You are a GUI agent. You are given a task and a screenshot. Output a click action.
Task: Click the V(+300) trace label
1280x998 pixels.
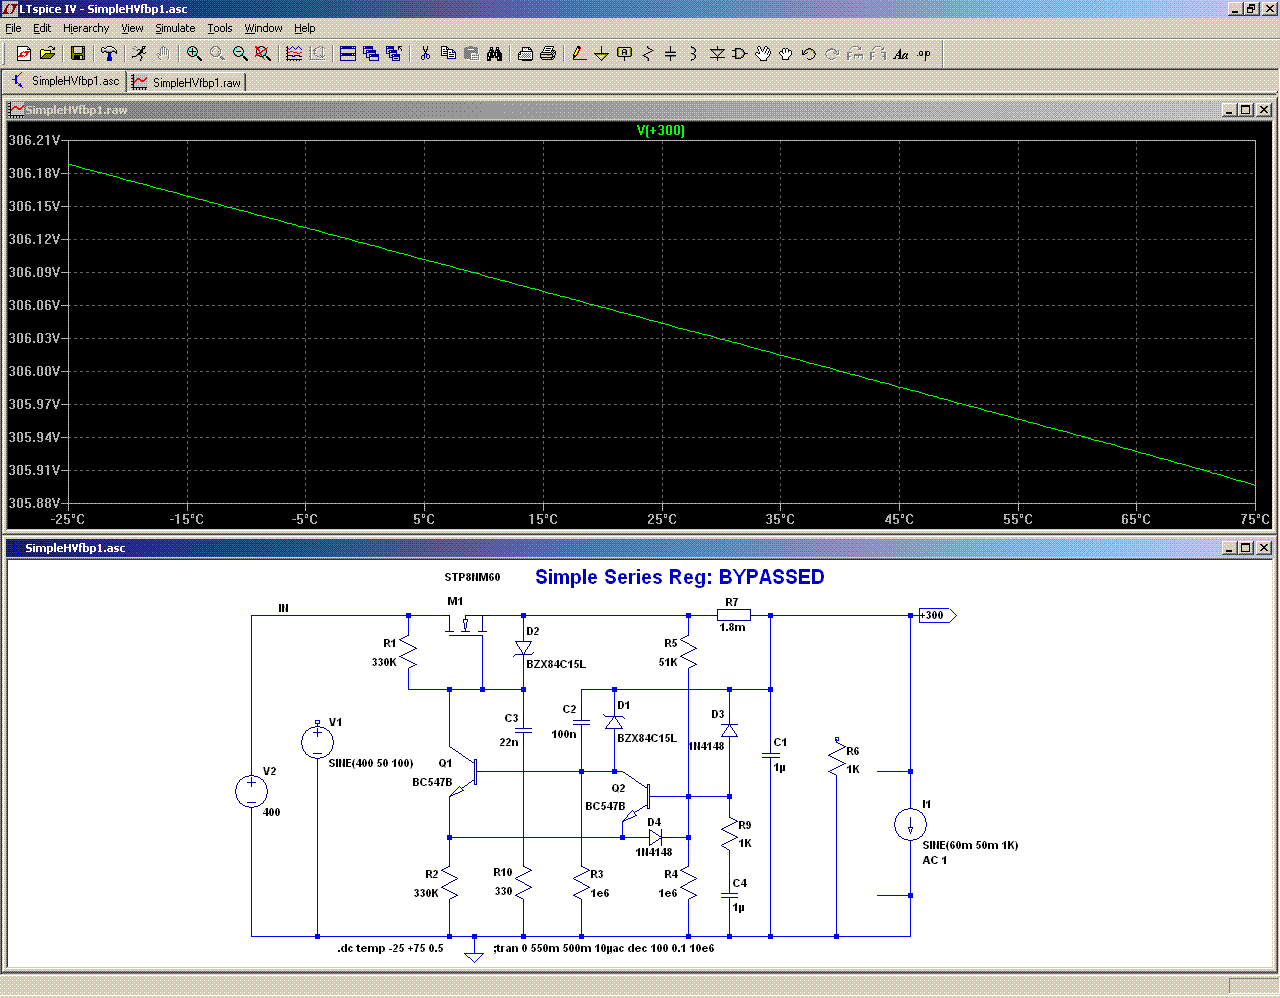click(661, 130)
